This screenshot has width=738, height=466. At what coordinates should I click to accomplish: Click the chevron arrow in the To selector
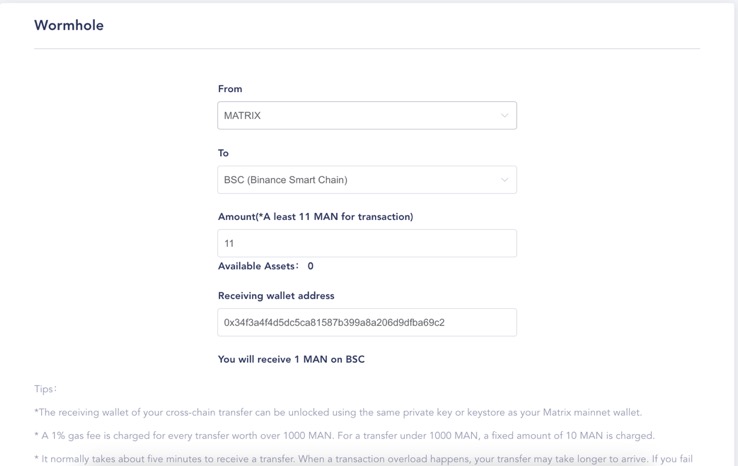(x=504, y=180)
